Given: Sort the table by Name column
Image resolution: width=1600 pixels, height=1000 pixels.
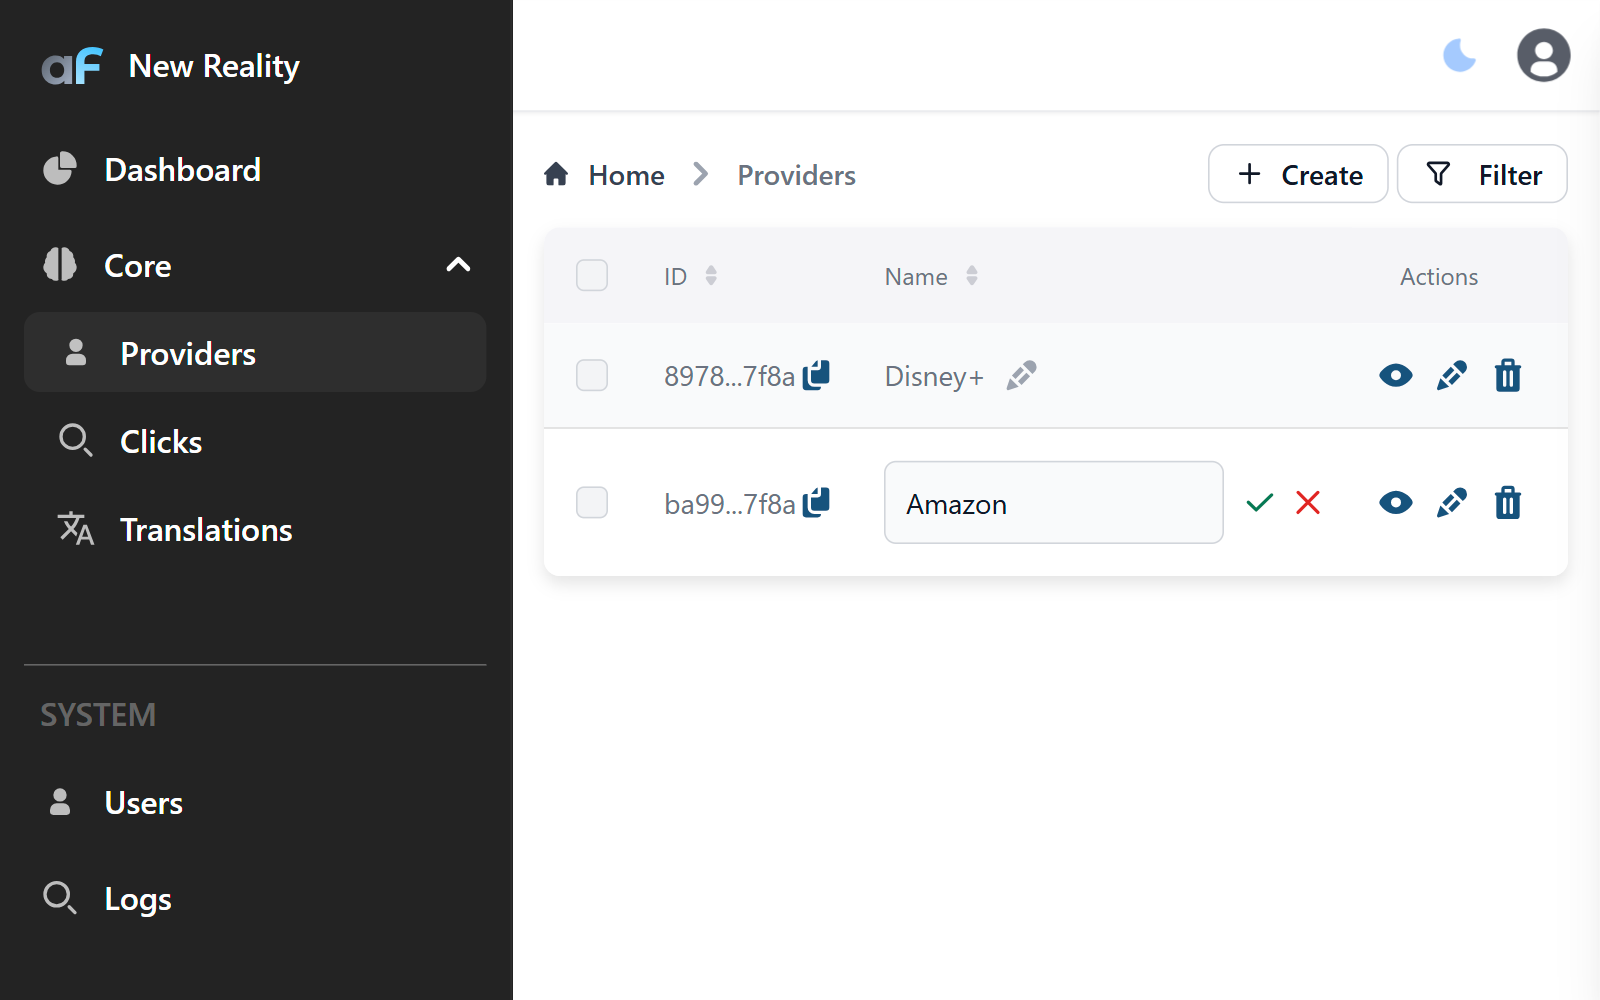Looking at the screenshot, I should 971,276.
